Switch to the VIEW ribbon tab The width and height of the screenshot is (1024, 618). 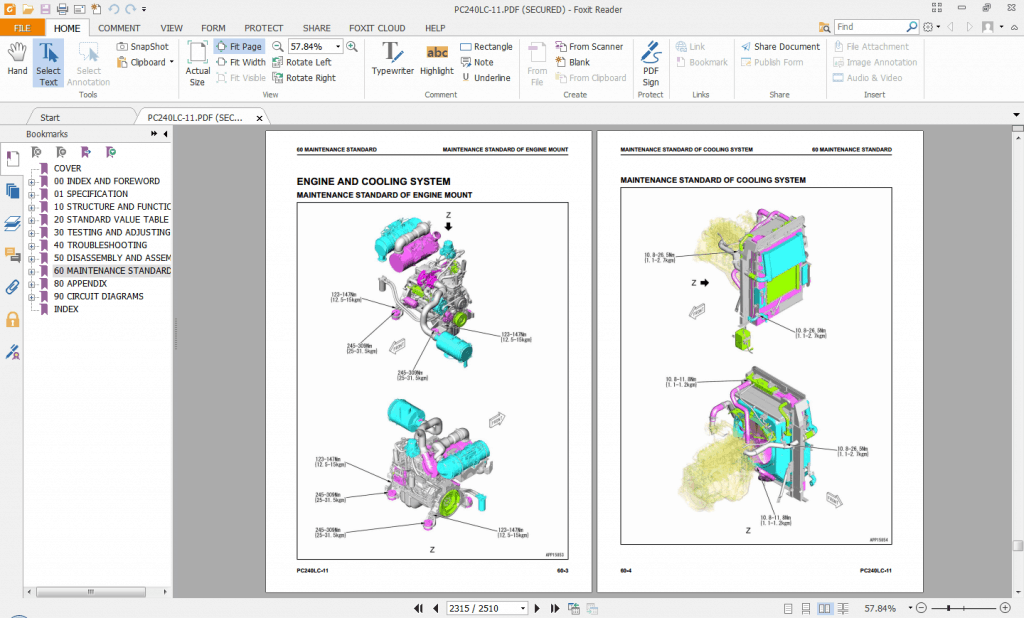pos(172,28)
